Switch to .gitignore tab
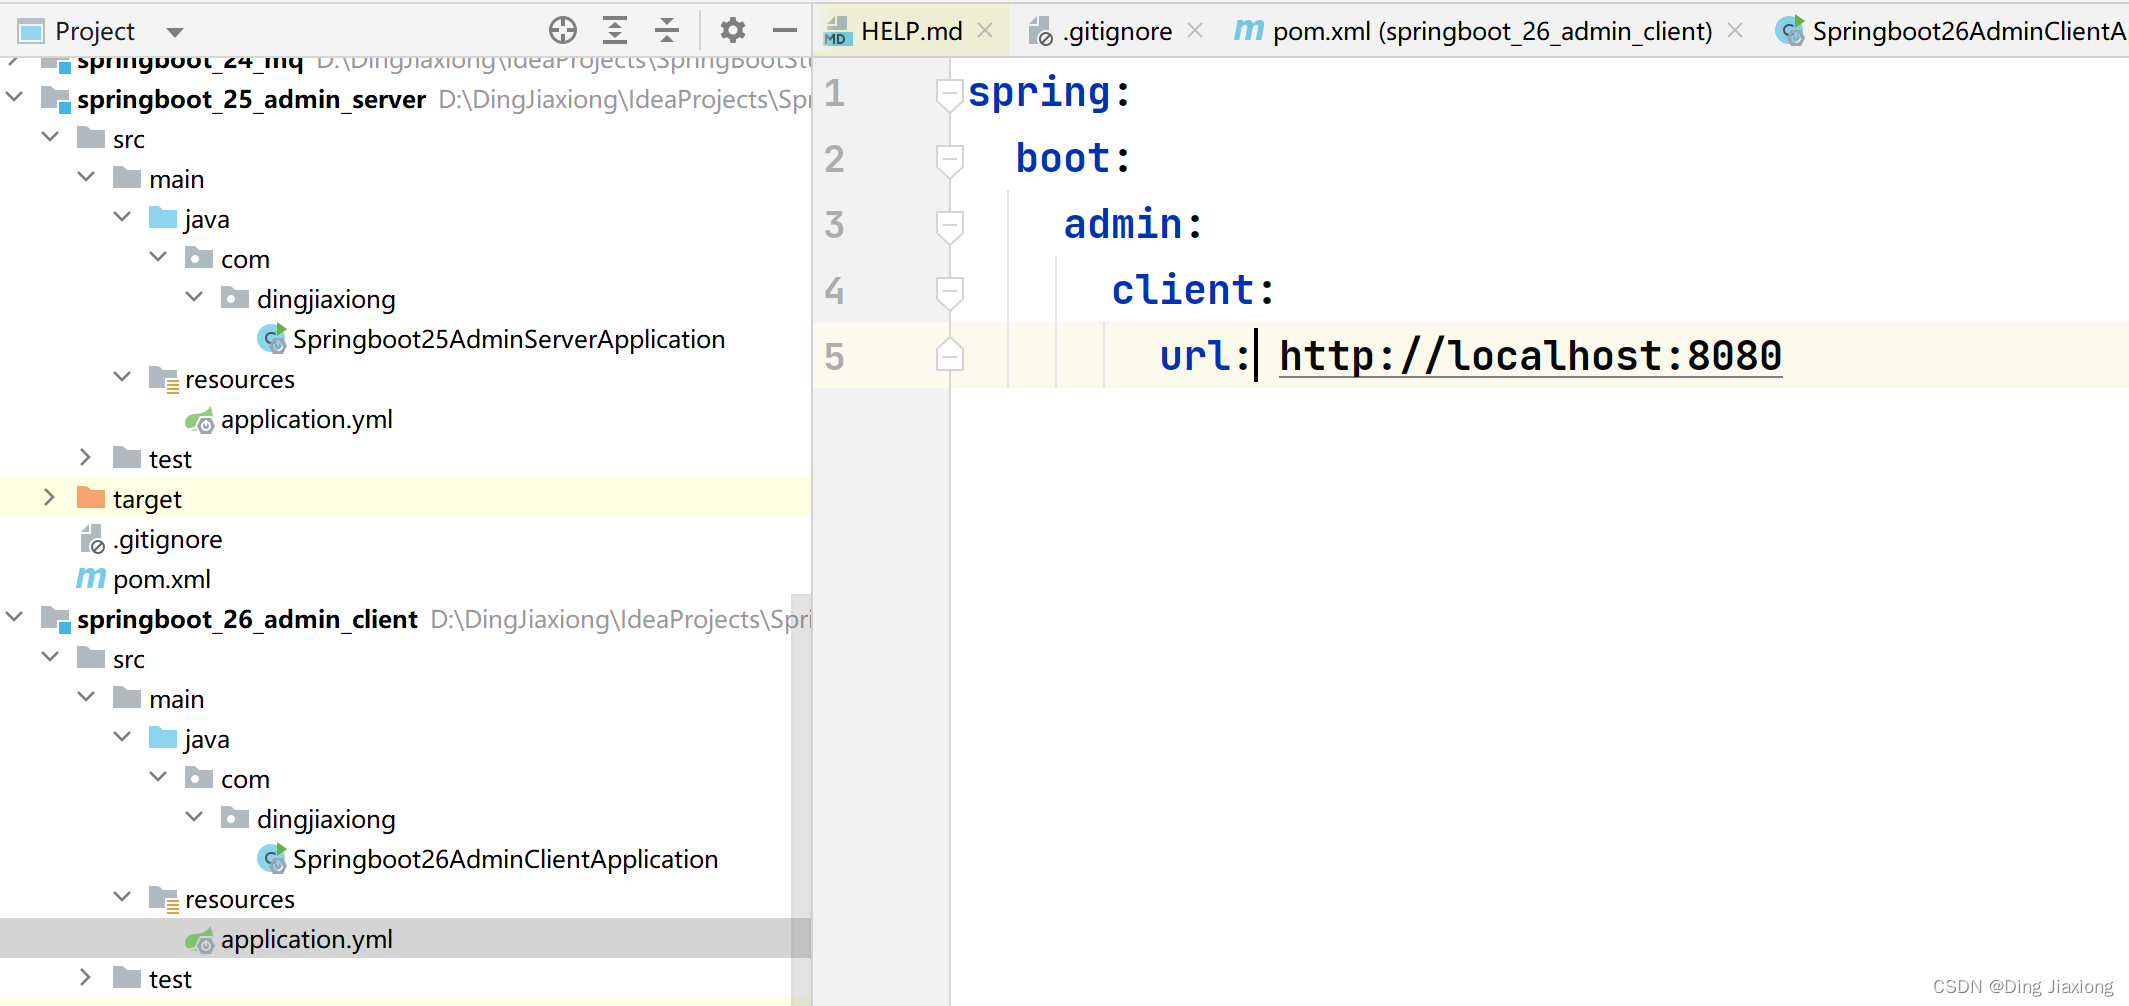This screenshot has height=1006, width=2129. click(1117, 31)
